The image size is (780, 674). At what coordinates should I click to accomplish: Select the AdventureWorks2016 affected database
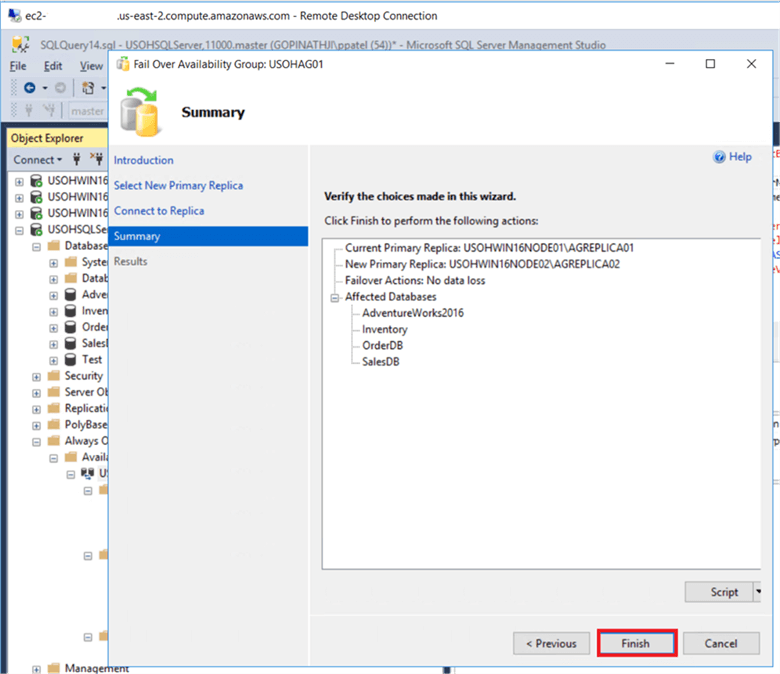click(x=412, y=313)
